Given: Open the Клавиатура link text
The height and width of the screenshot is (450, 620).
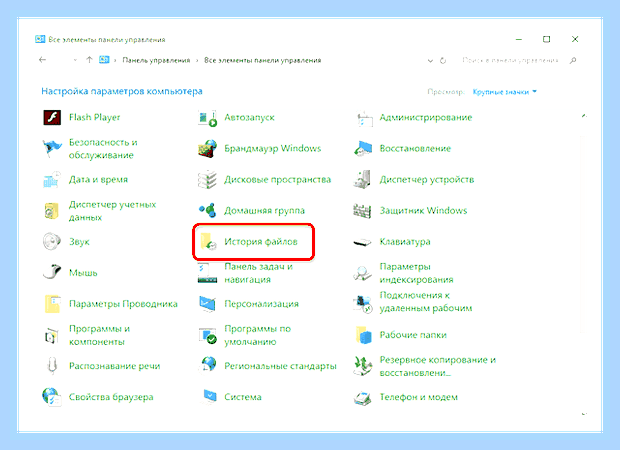Looking at the screenshot, I should point(405,242).
